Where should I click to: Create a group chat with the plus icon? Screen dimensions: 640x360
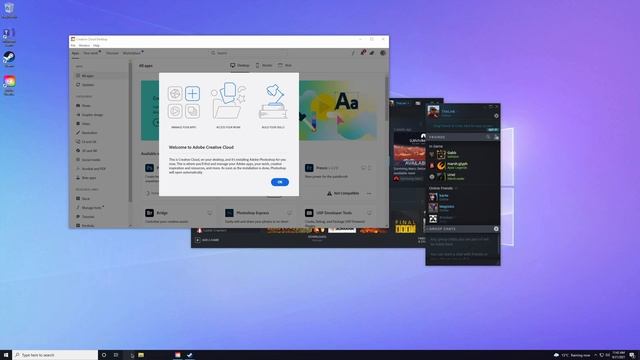point(496,229)
